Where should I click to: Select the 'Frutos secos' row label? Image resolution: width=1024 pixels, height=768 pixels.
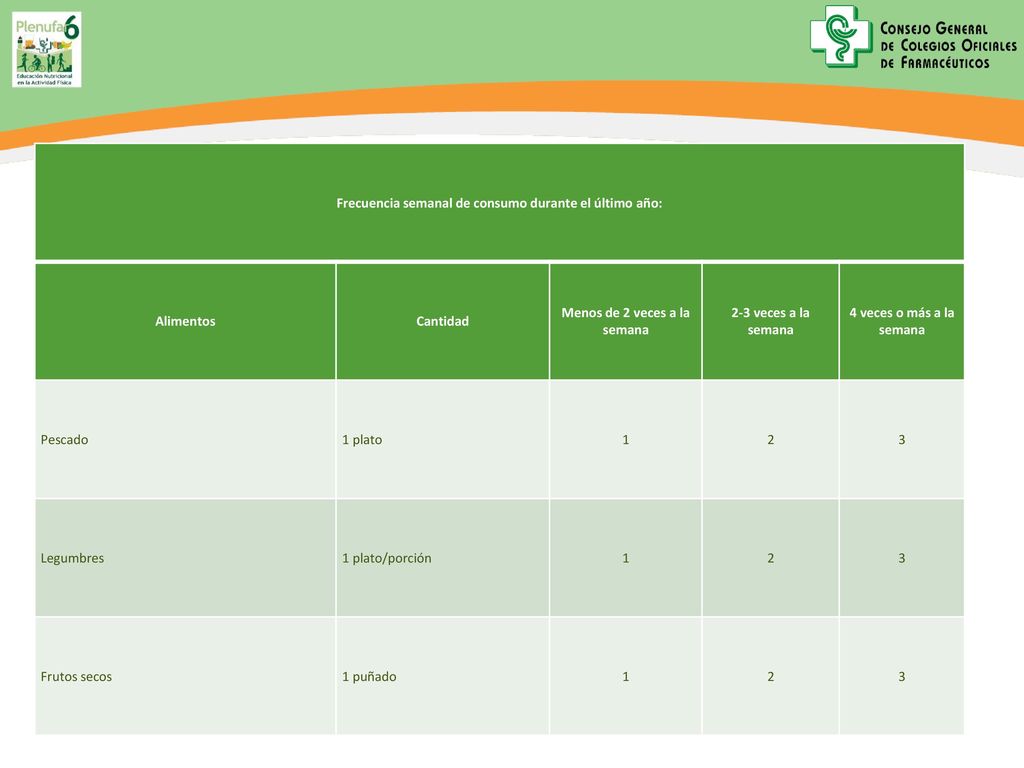tap(76, 677)
